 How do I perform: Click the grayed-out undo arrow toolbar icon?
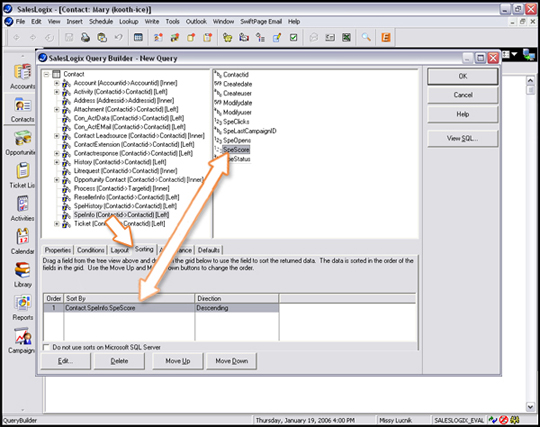pos(118,37)
